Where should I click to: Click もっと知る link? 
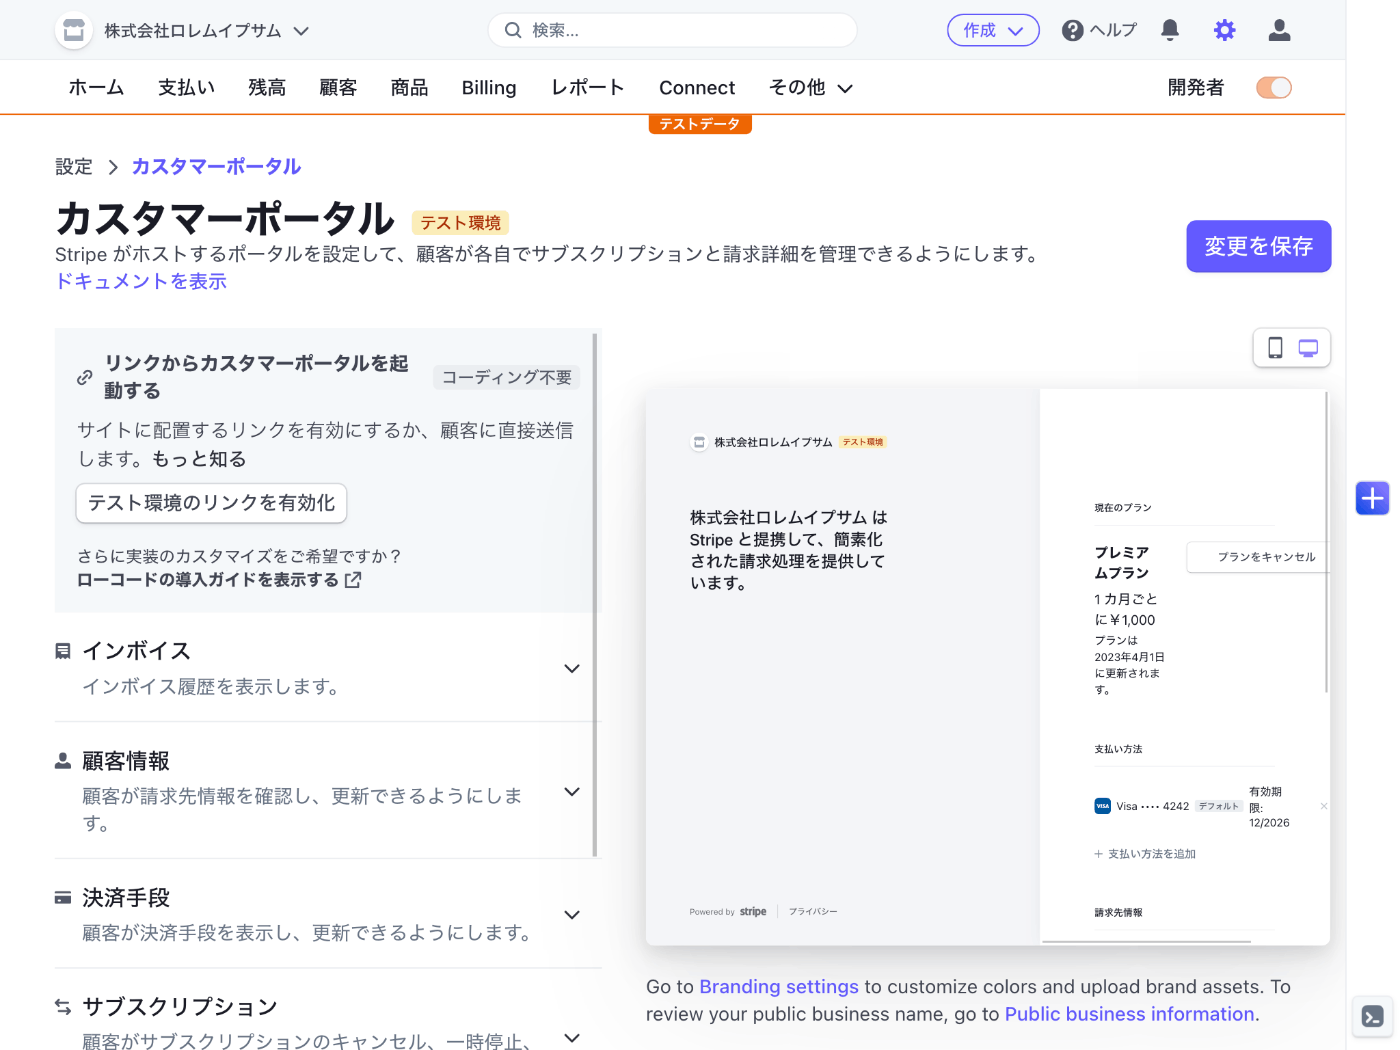[x=199, y=459]
